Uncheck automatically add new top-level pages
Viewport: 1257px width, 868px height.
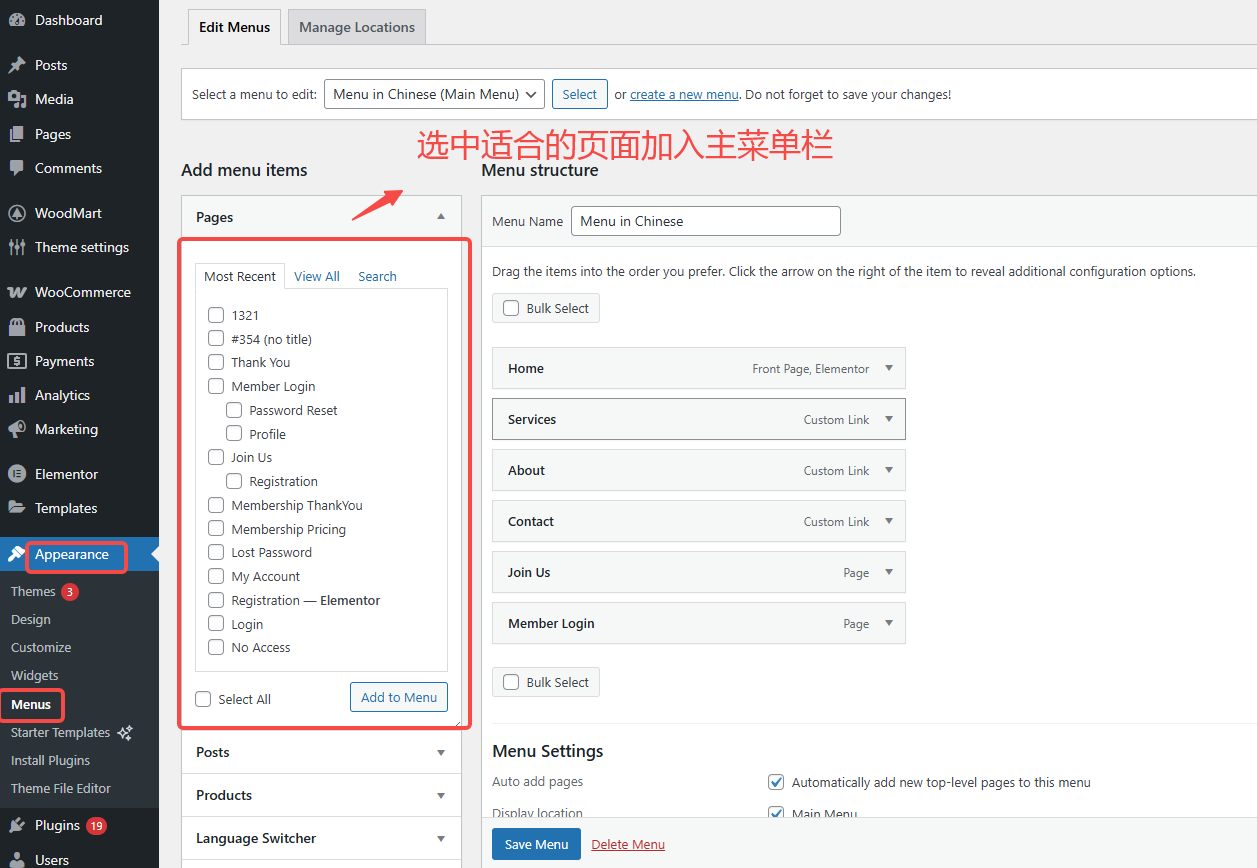[x=776, y=782]
